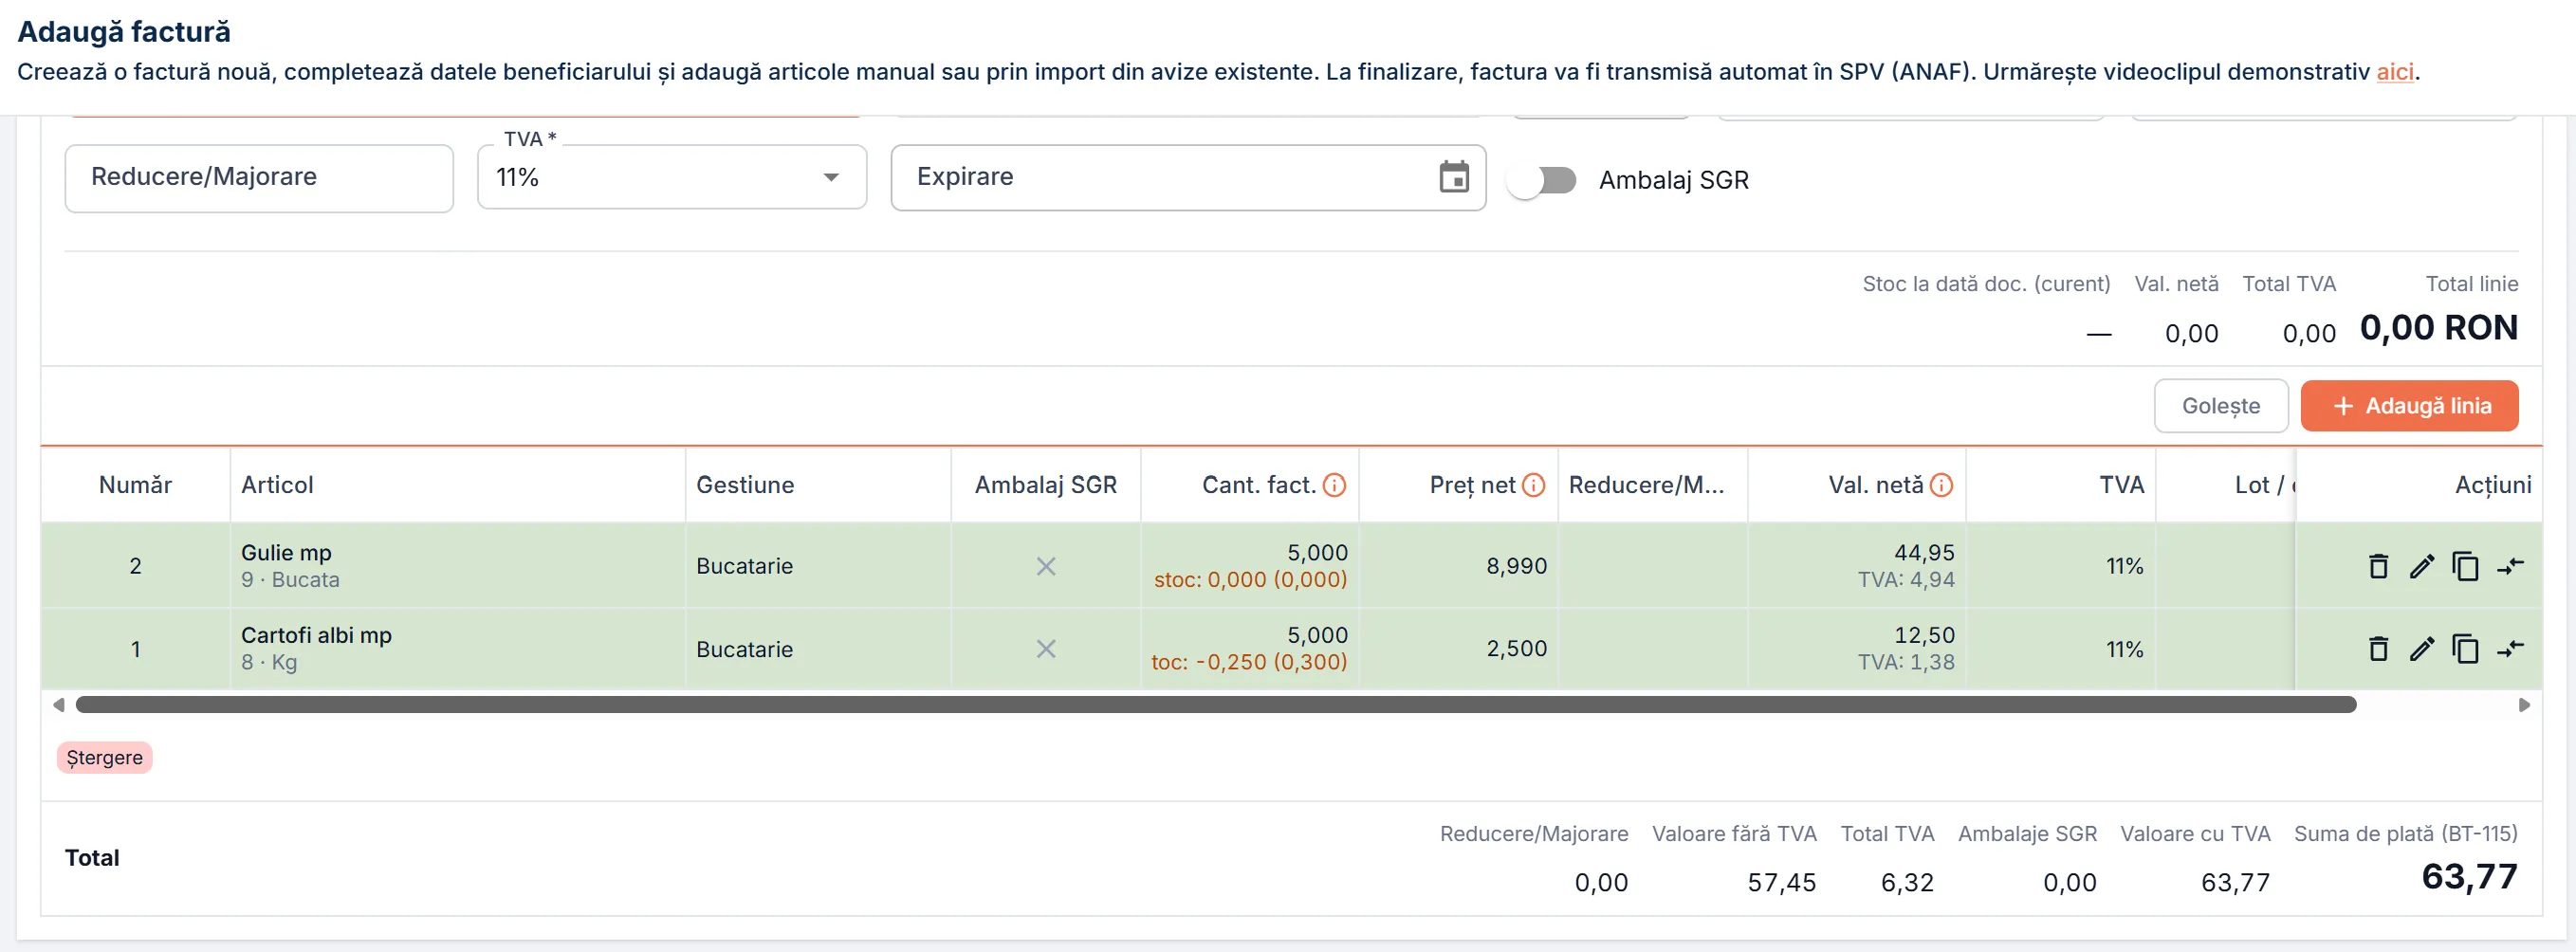Click the horizontal table scrollbar thumb
The width and height of the screenshot is (2576, 952).
1216,705
